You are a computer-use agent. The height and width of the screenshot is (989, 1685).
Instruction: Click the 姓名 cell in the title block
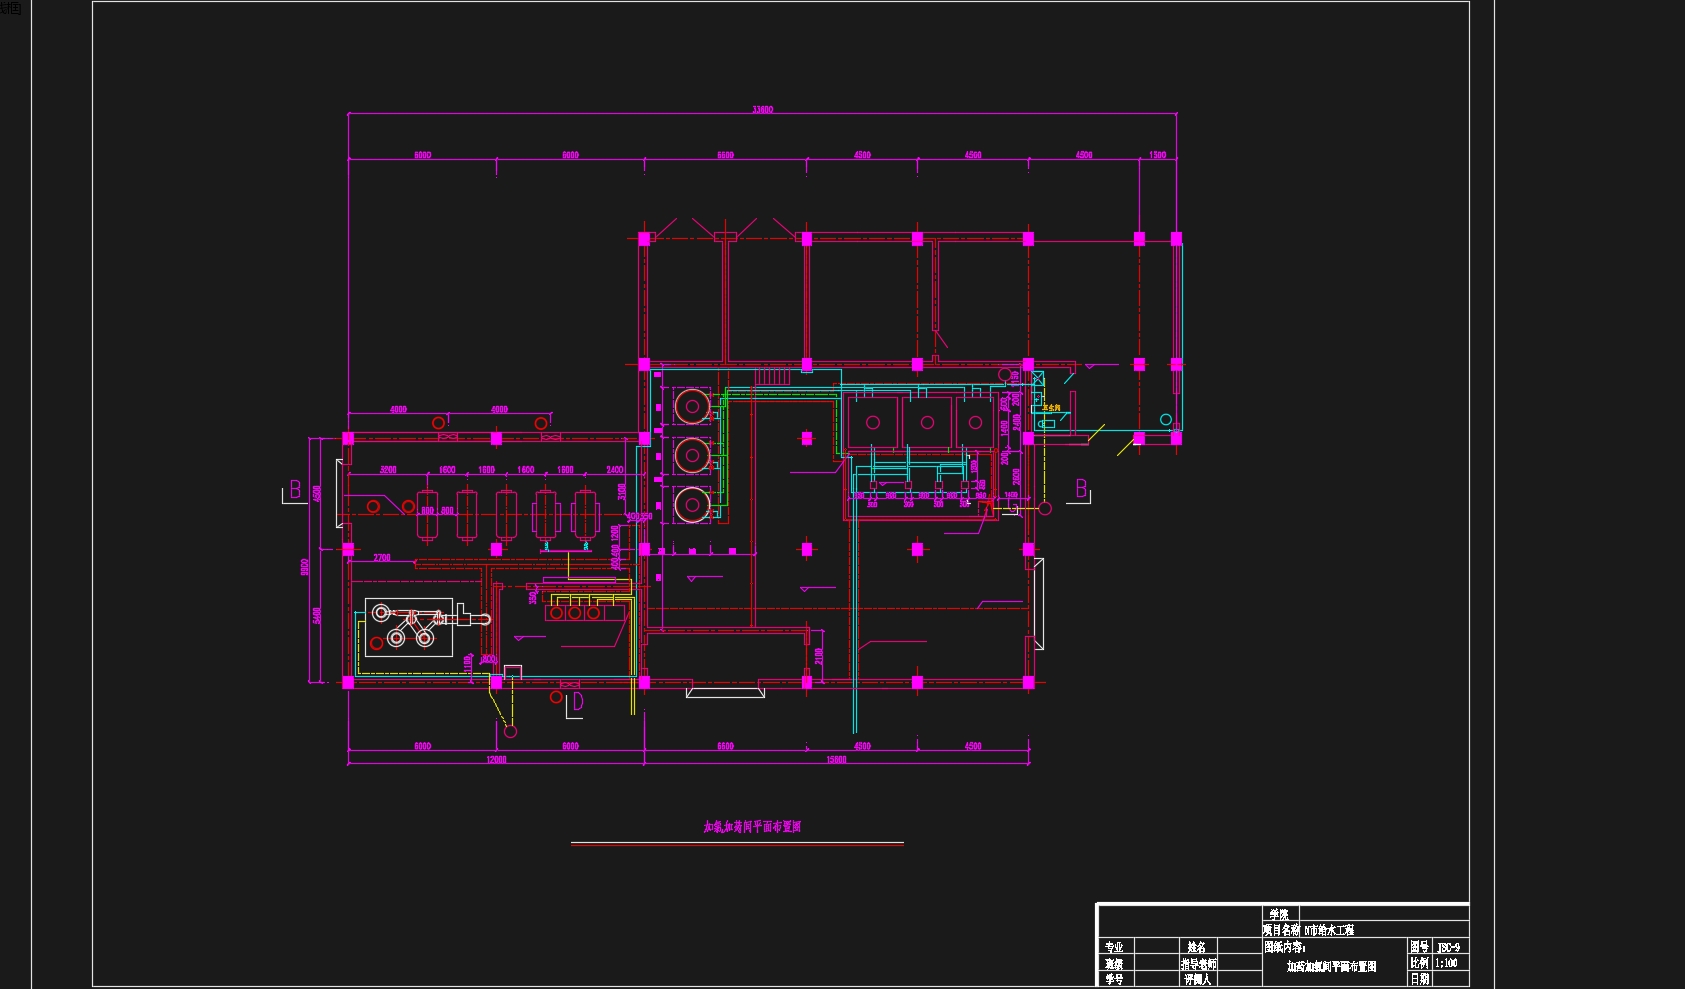1198,946
